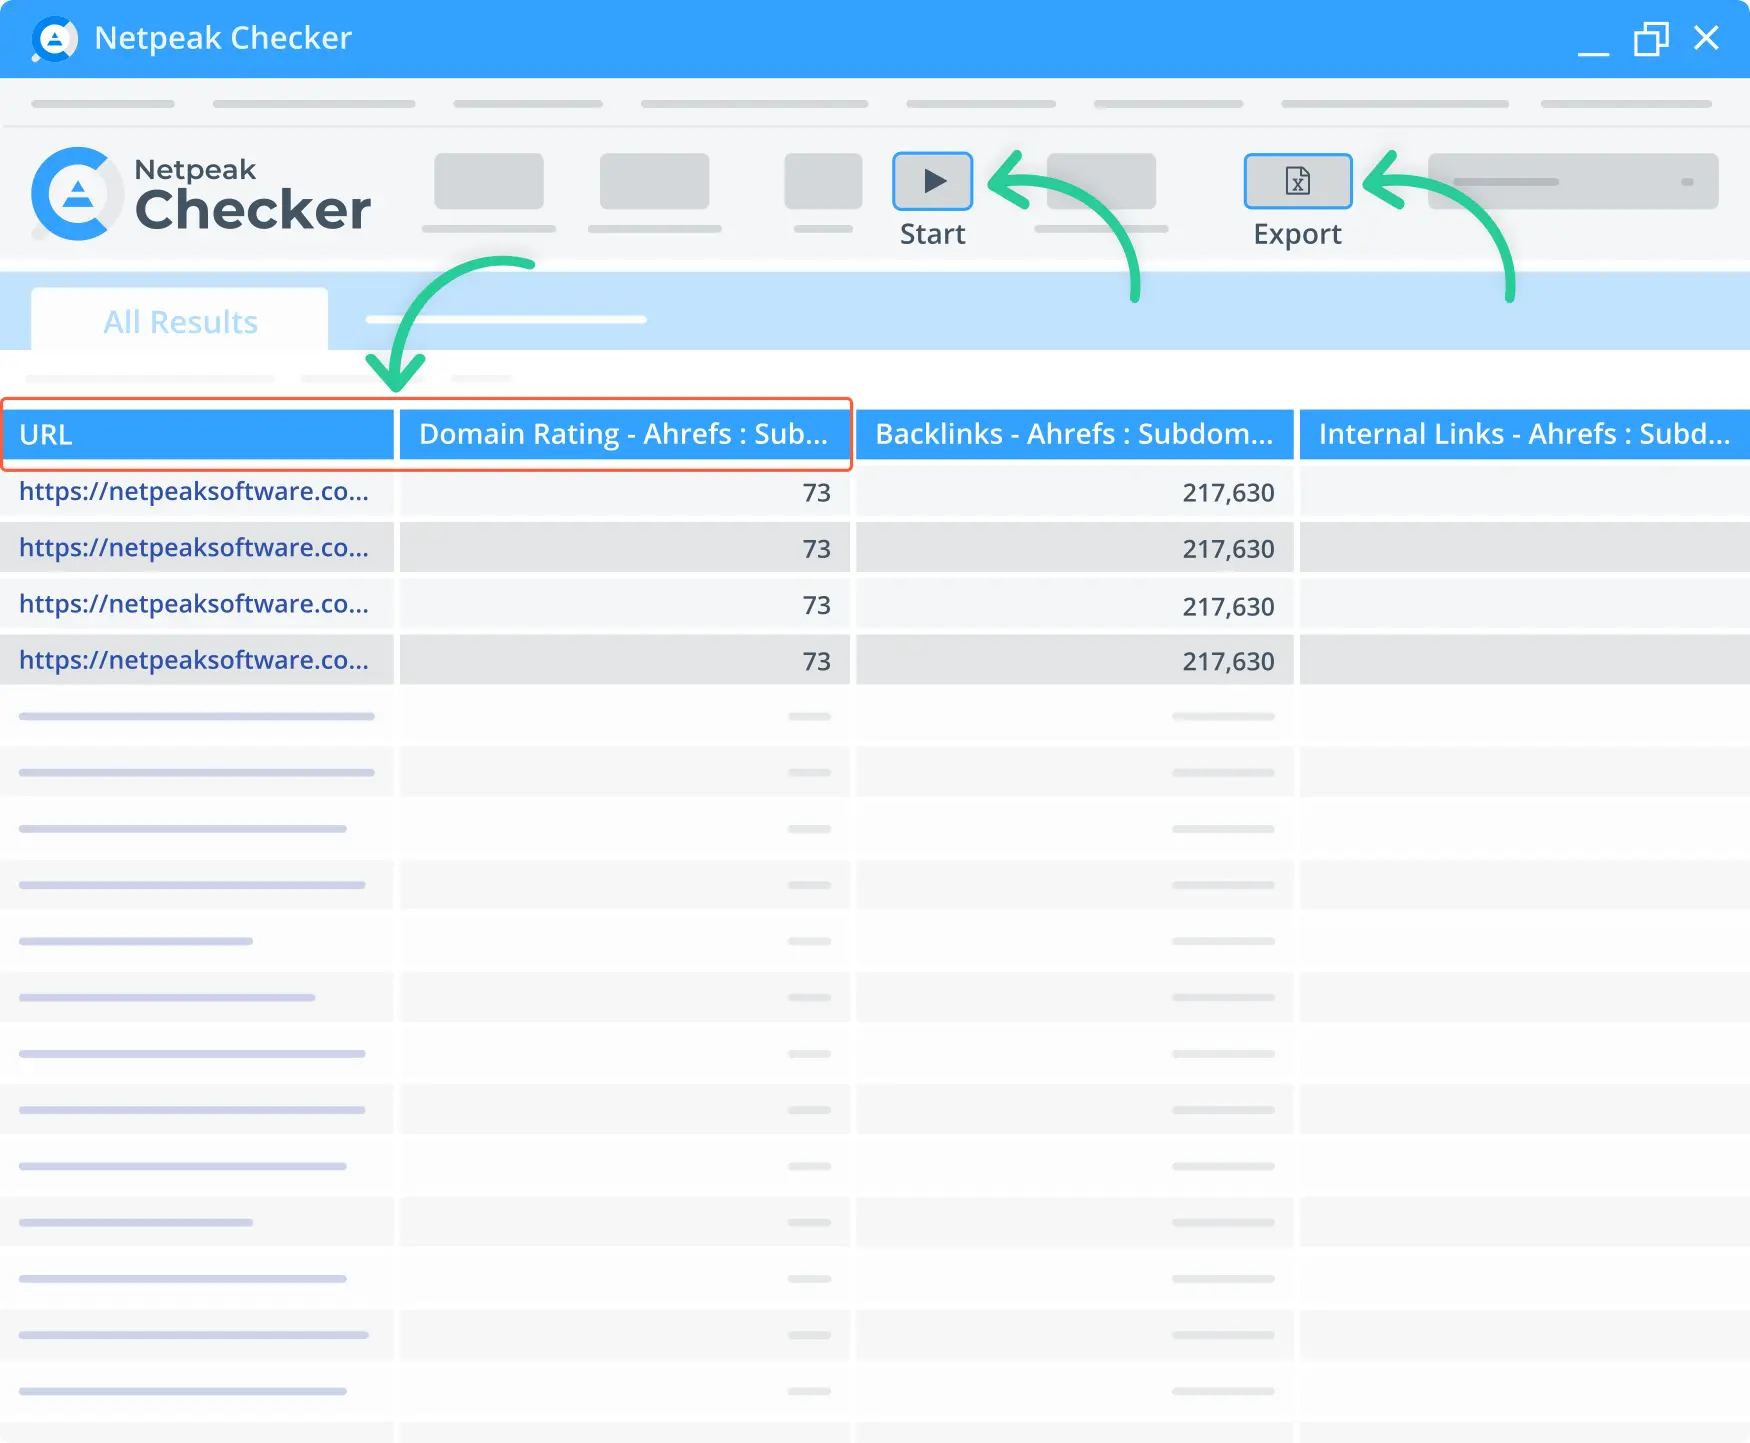The width and height of the screenshot is (1750, 1443).
Task: Select Domain Rating value 73 in fourth row
Action: click(816, 661)
